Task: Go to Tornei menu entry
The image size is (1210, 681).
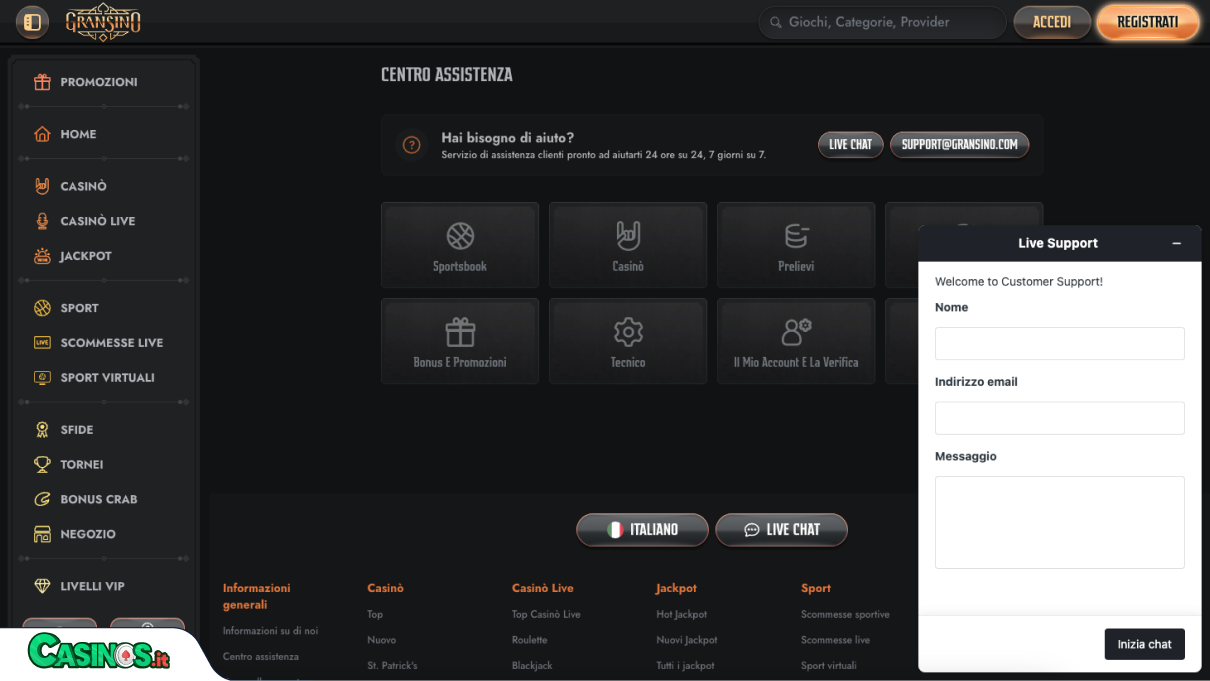Action: (x=82, y=465)
